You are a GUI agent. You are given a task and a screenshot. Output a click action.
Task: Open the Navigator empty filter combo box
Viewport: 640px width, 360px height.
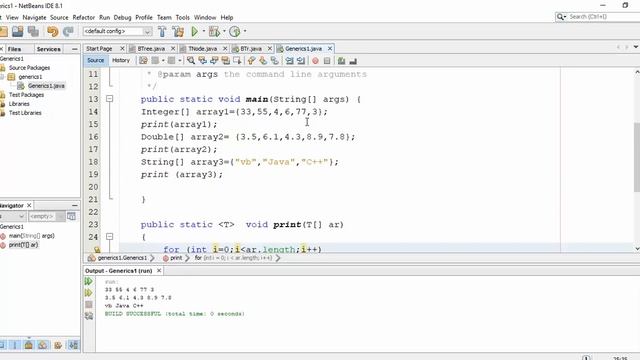pyautogui.click(x=46, y=216)
